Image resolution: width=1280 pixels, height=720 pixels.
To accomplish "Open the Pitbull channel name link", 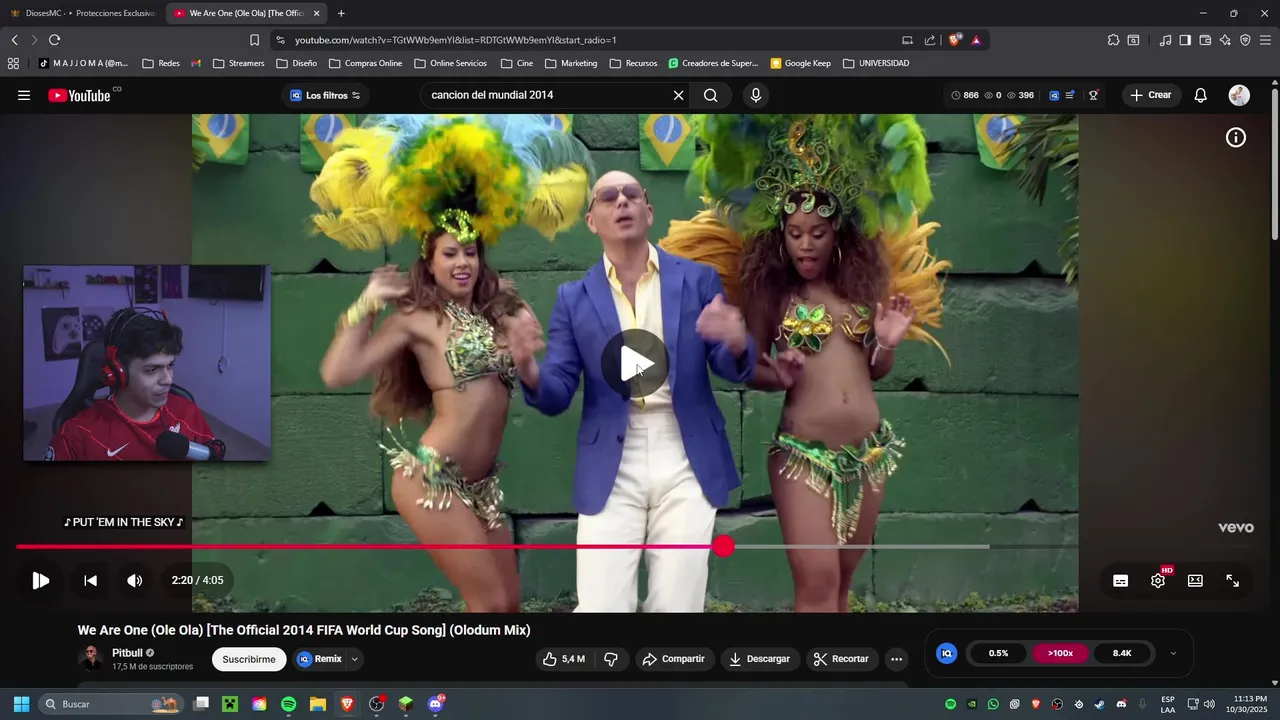I will [x=127, y=653].
